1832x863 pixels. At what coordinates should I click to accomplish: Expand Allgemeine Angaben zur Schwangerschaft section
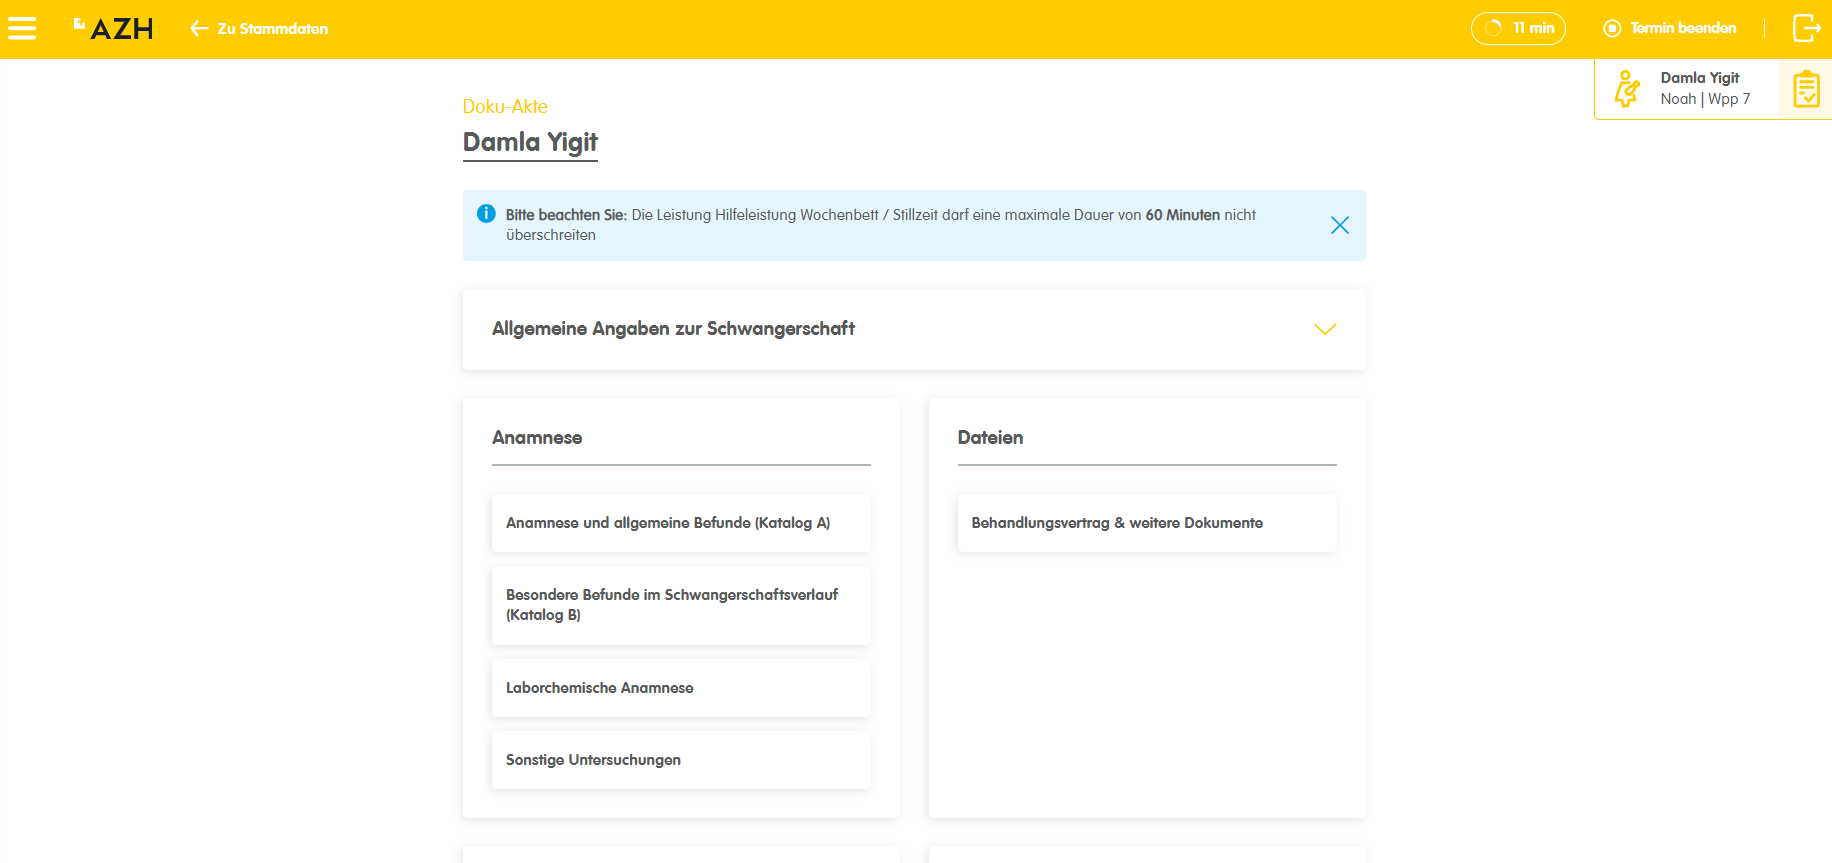(673, 329)
